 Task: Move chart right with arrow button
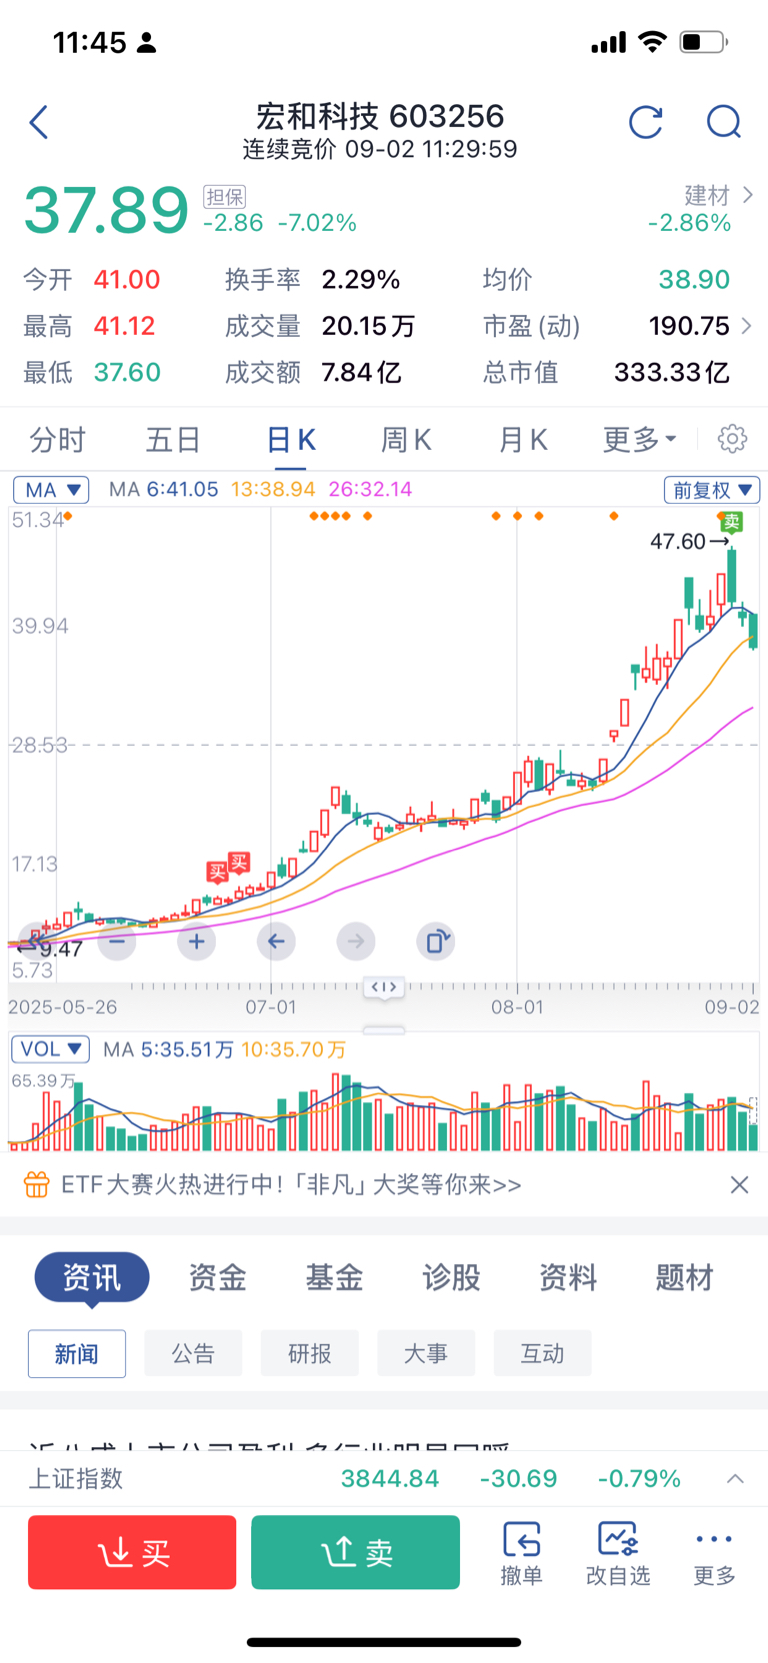coord(356,941)
